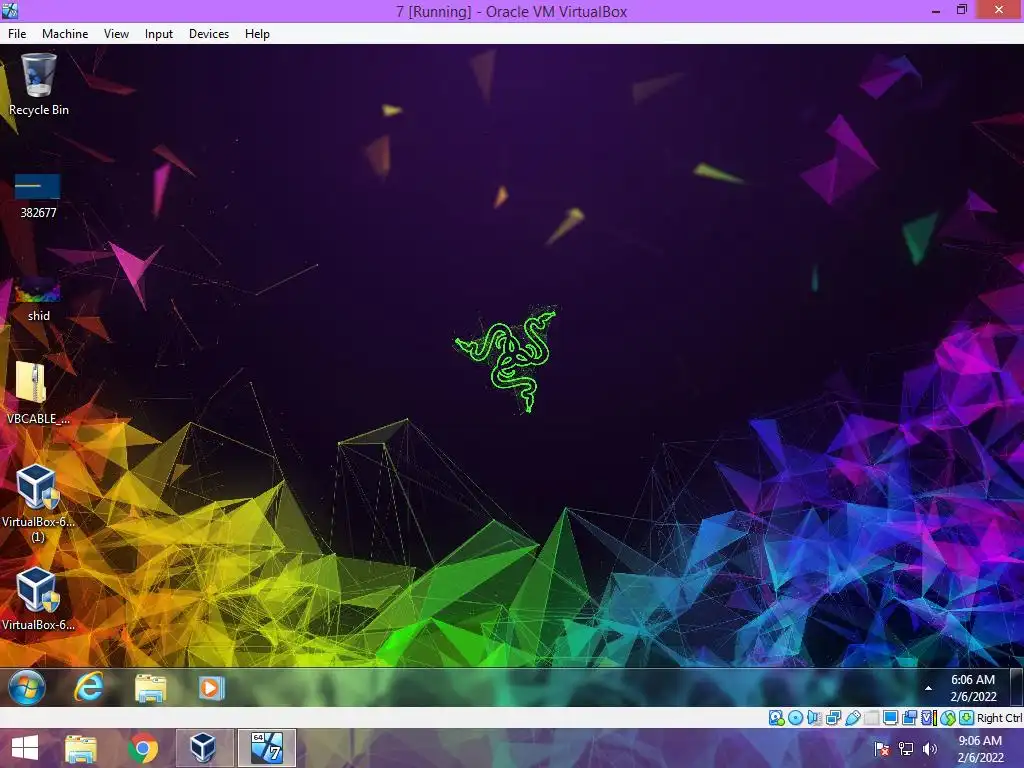Select the running Windows 7 VM taskbar button

click(267, 748)
